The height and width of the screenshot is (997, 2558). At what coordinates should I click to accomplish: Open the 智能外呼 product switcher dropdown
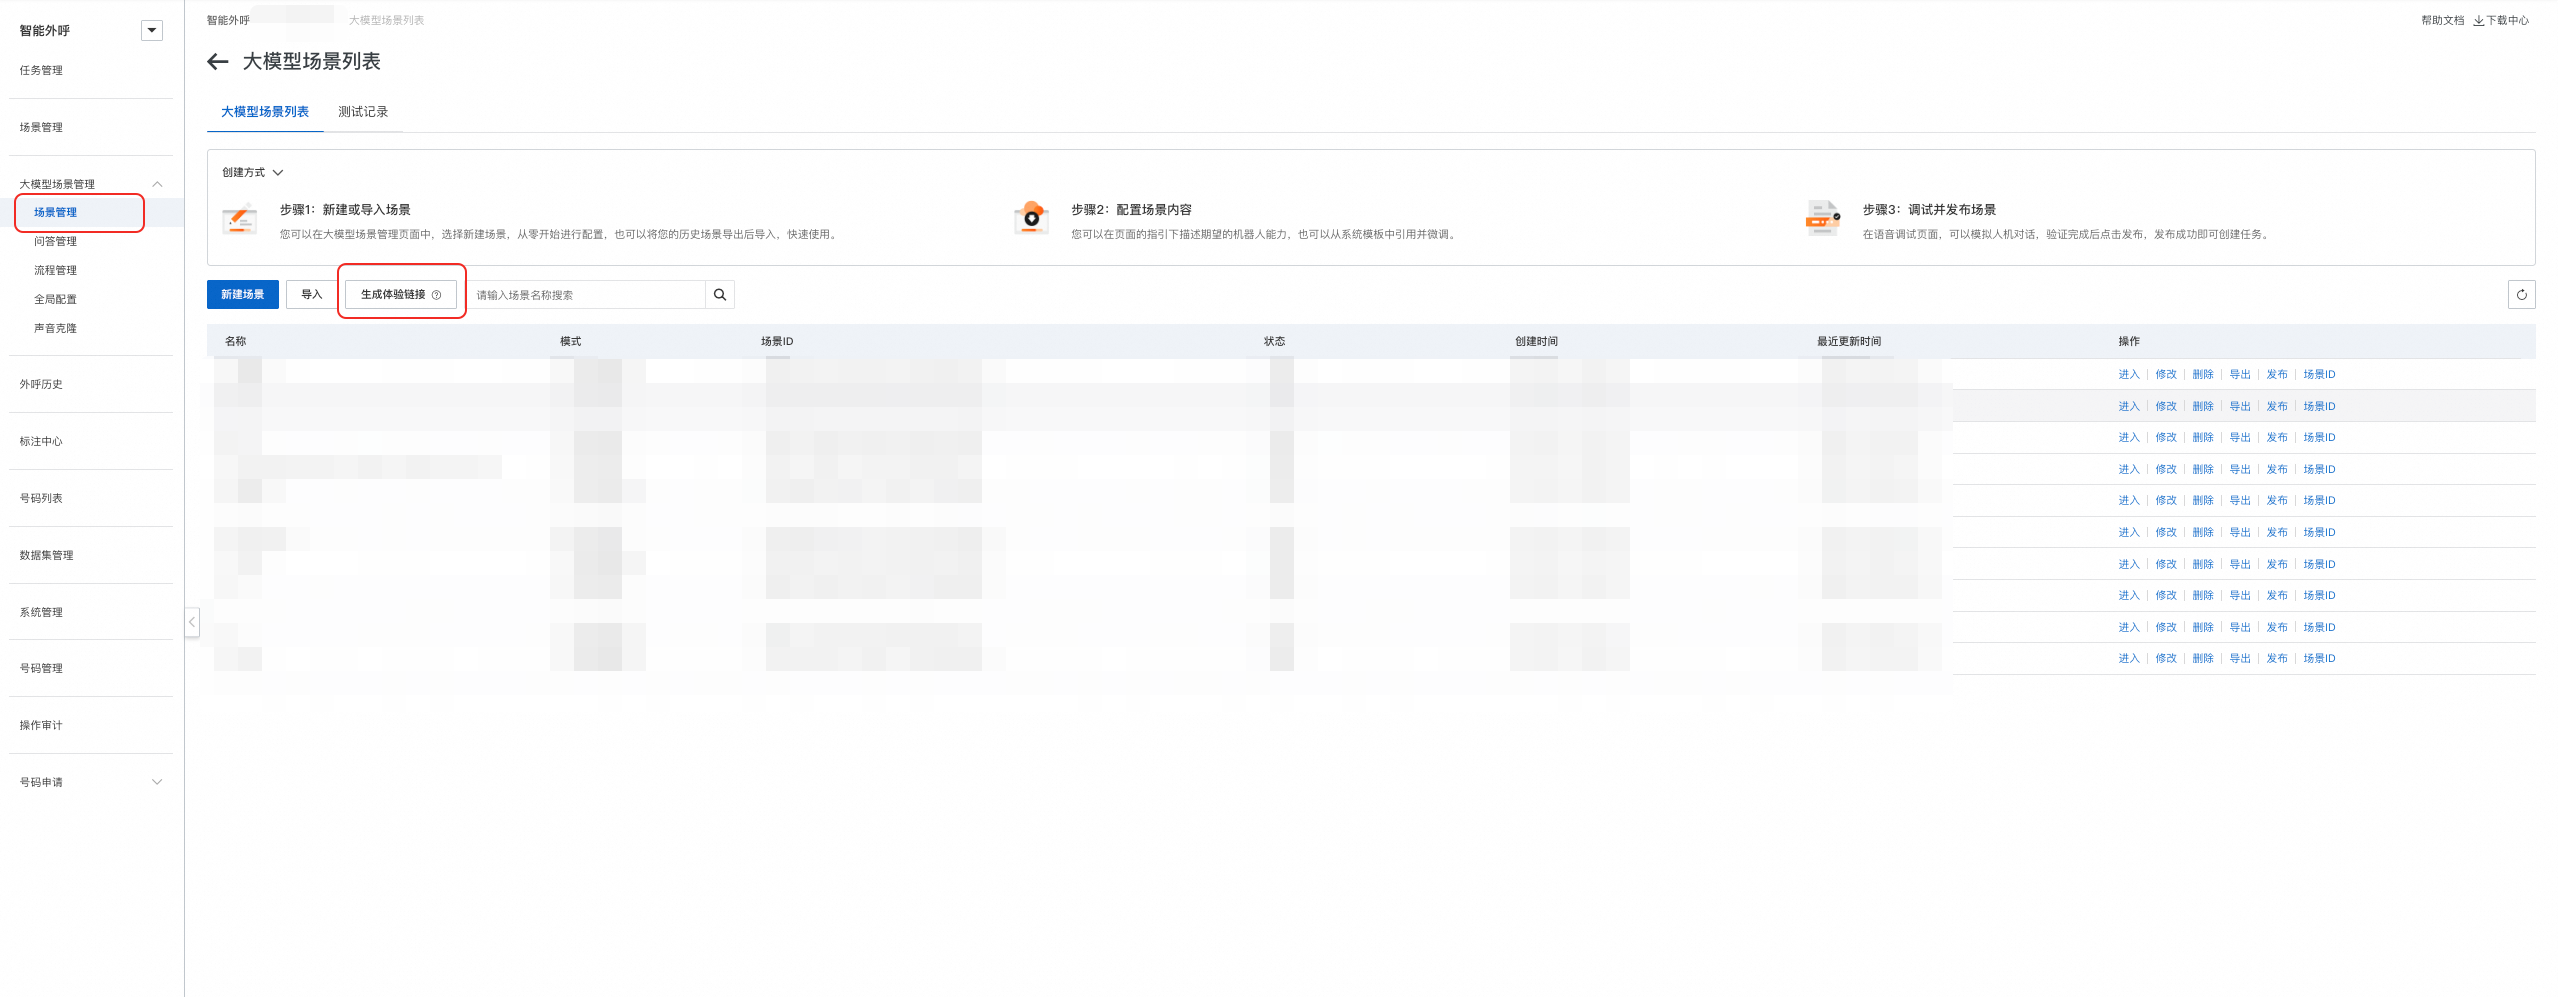152,31
